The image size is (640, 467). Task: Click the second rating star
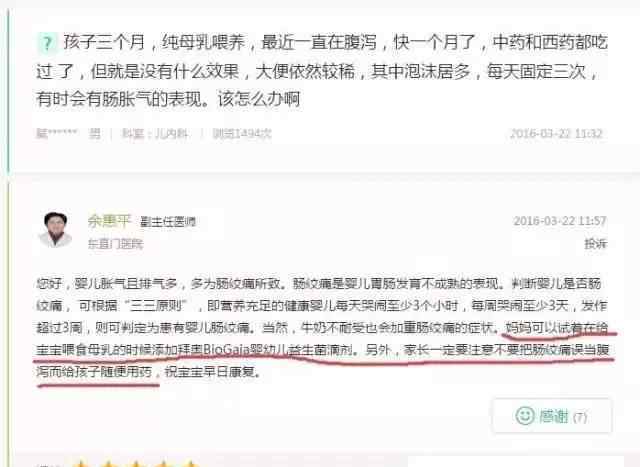point(109,464)
